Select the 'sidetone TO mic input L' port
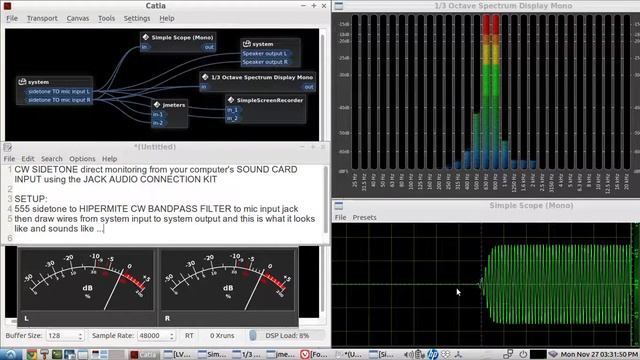This screenshot has width=640, height=360. point(58,91)
